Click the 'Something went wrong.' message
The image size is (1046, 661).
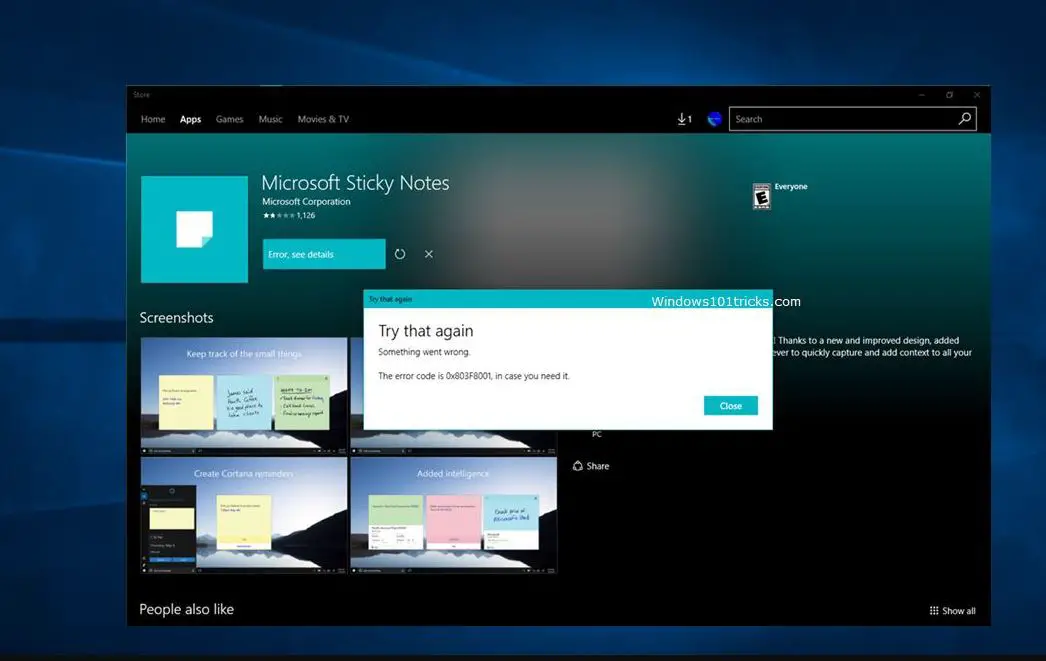424,352
